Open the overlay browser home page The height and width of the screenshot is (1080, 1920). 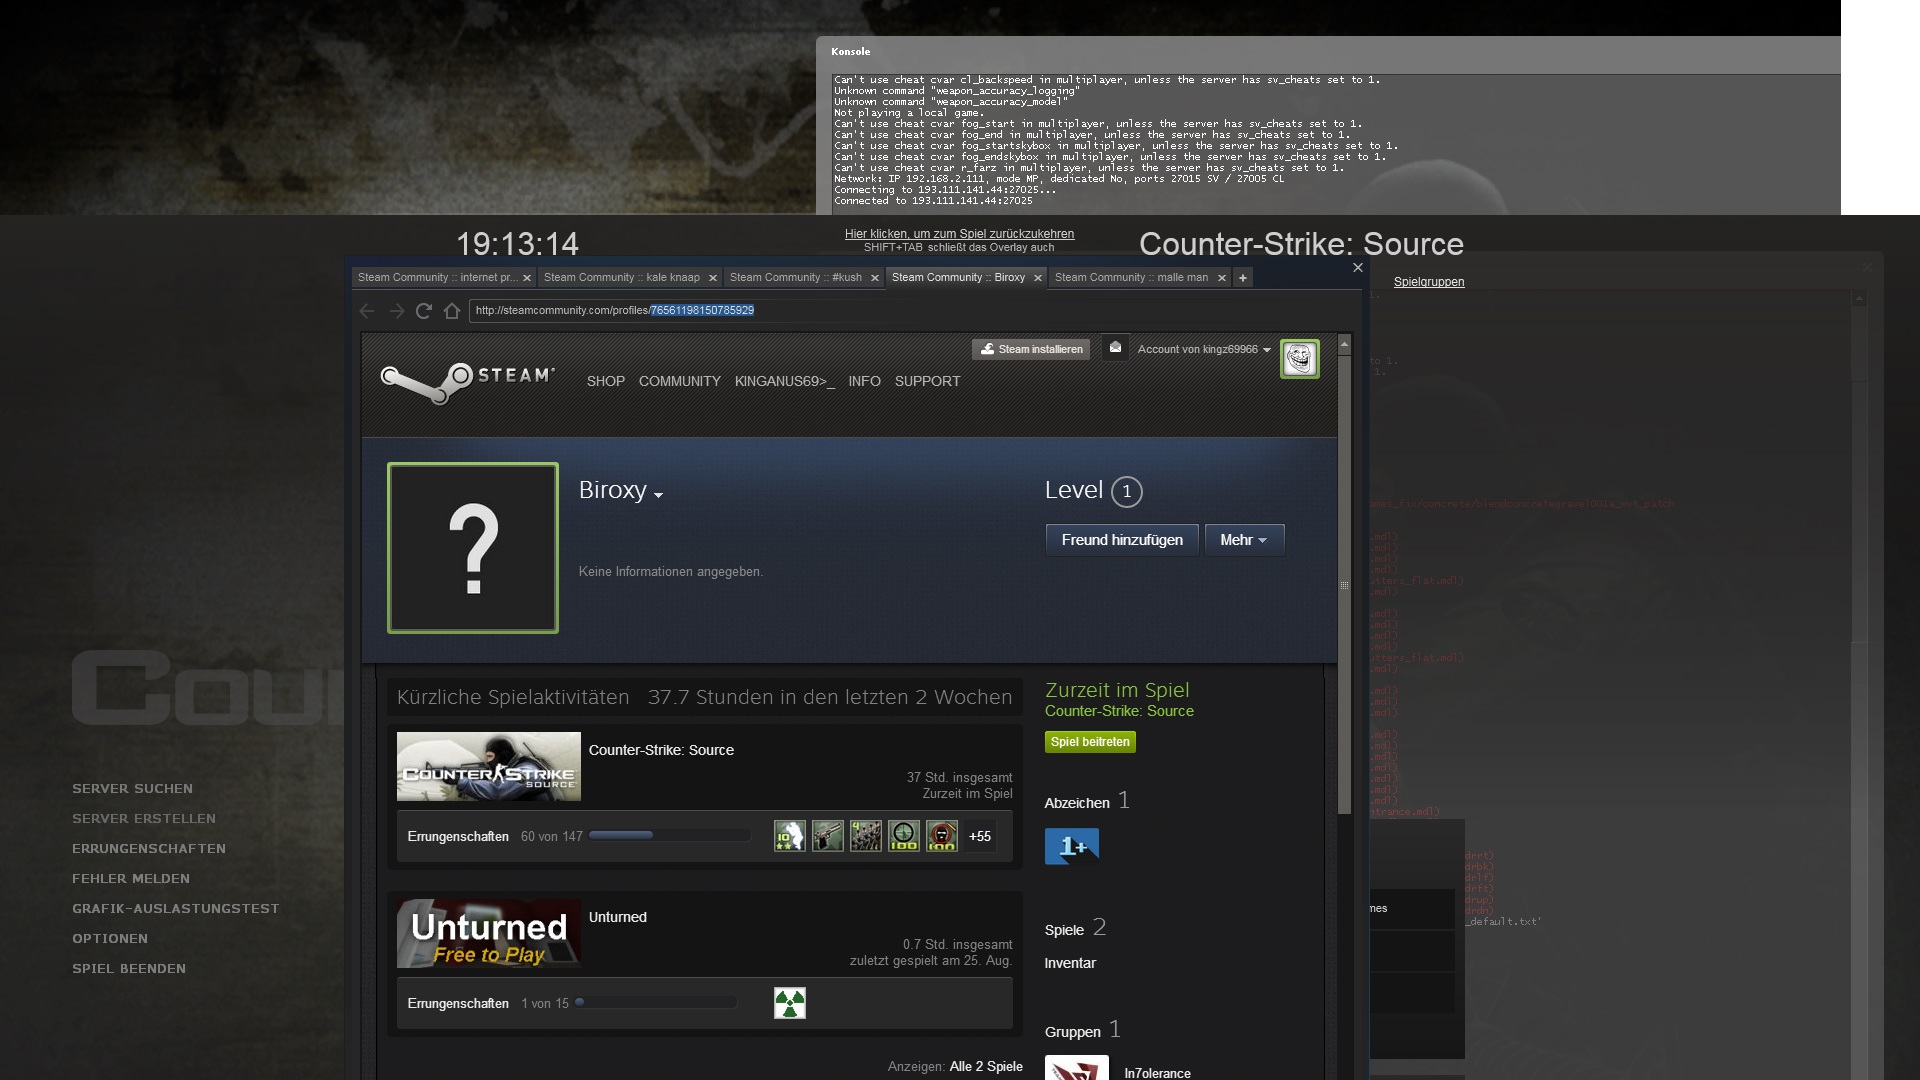(452, 311)
